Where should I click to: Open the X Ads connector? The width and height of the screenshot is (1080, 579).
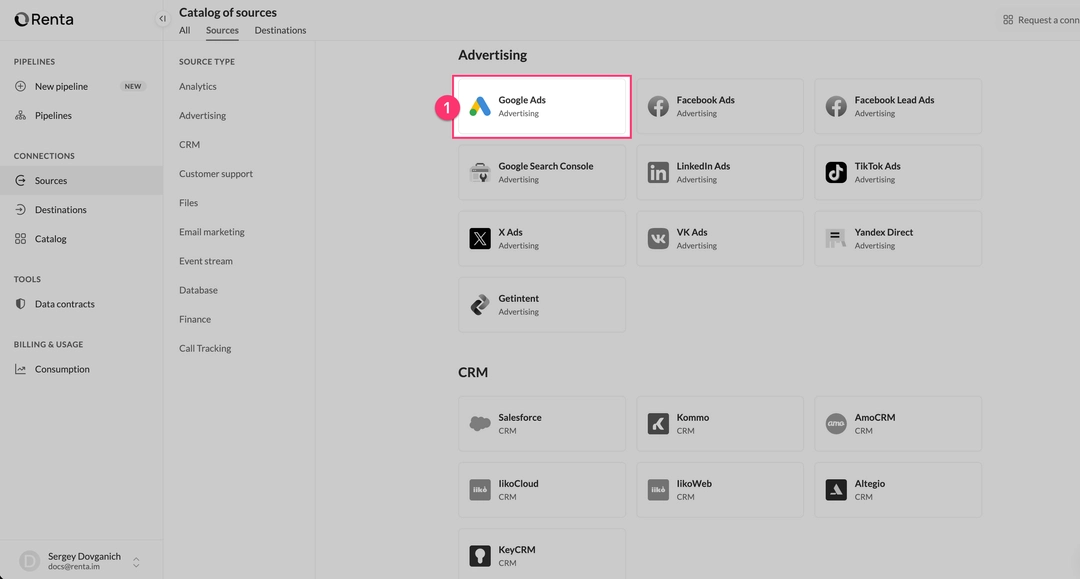[541, 238]
